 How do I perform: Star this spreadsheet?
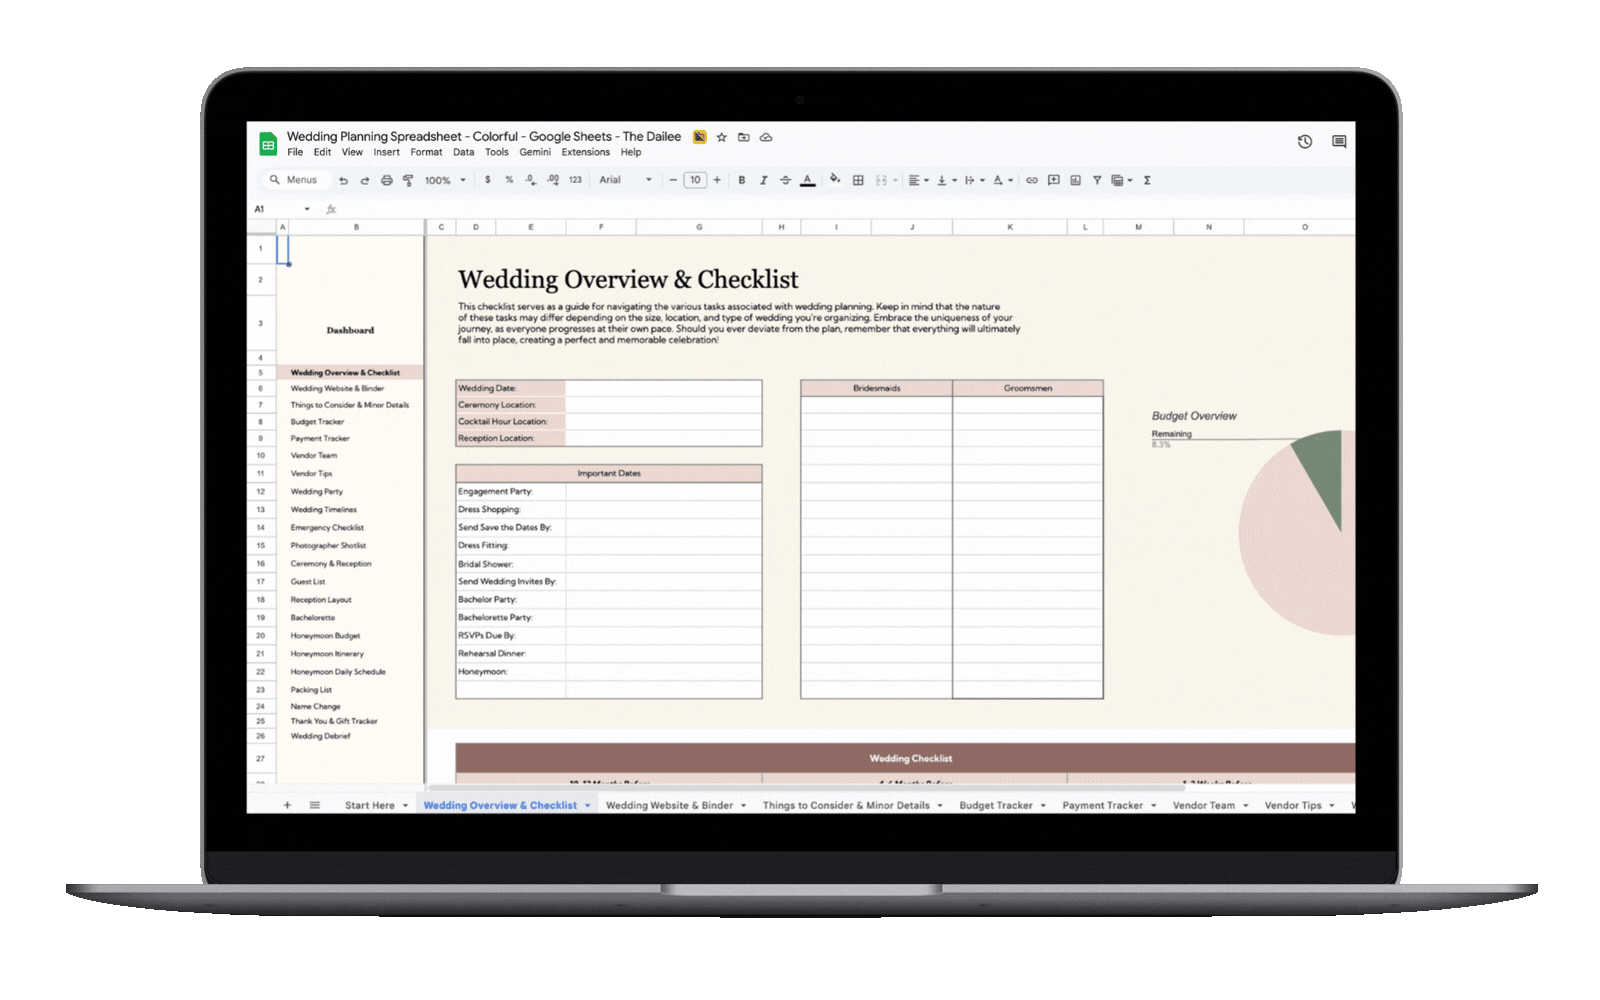tap(721, 137)
